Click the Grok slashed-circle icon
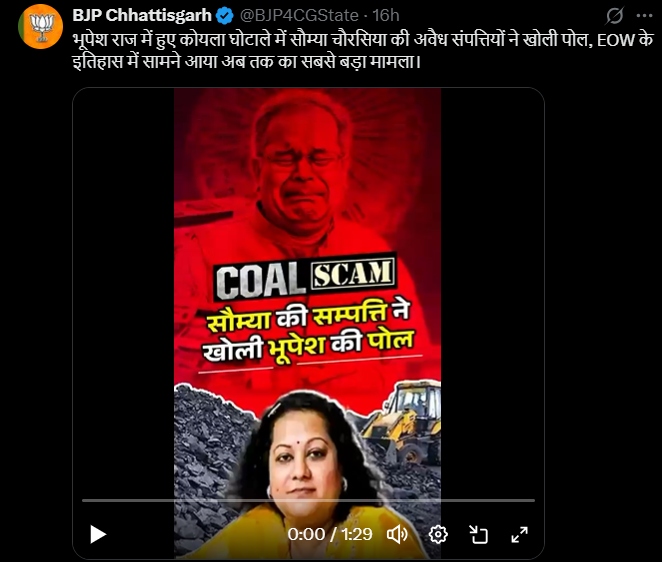662x562 pixels. tap(615, 16)
